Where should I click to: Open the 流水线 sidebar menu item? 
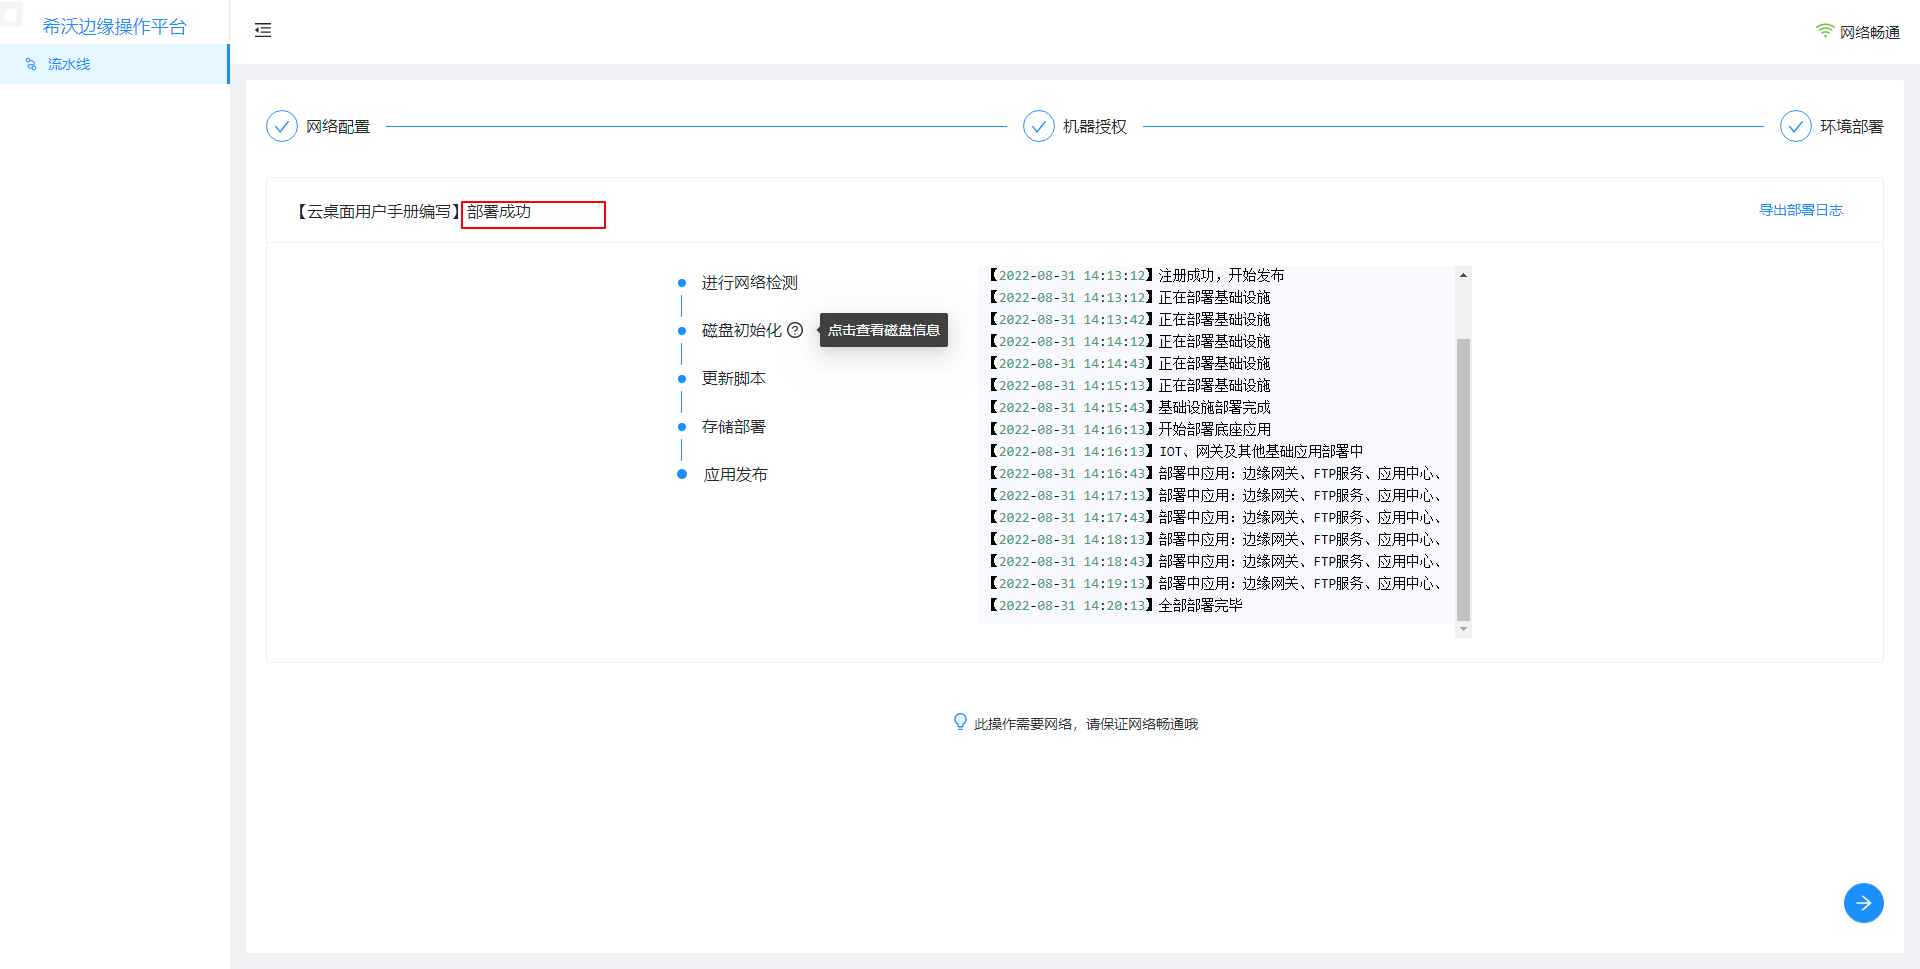[x=69, y=64]
